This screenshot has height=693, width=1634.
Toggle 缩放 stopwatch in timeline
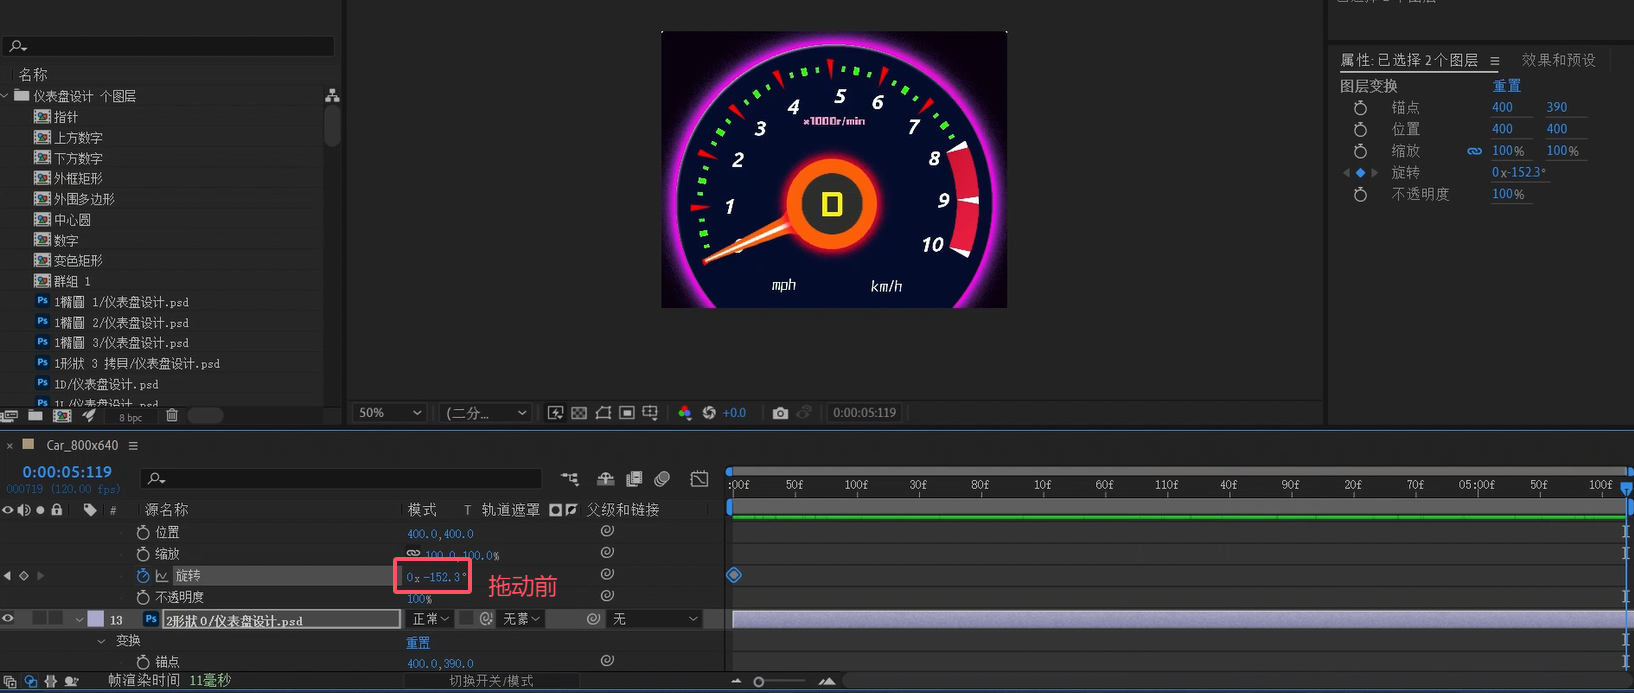143,554
